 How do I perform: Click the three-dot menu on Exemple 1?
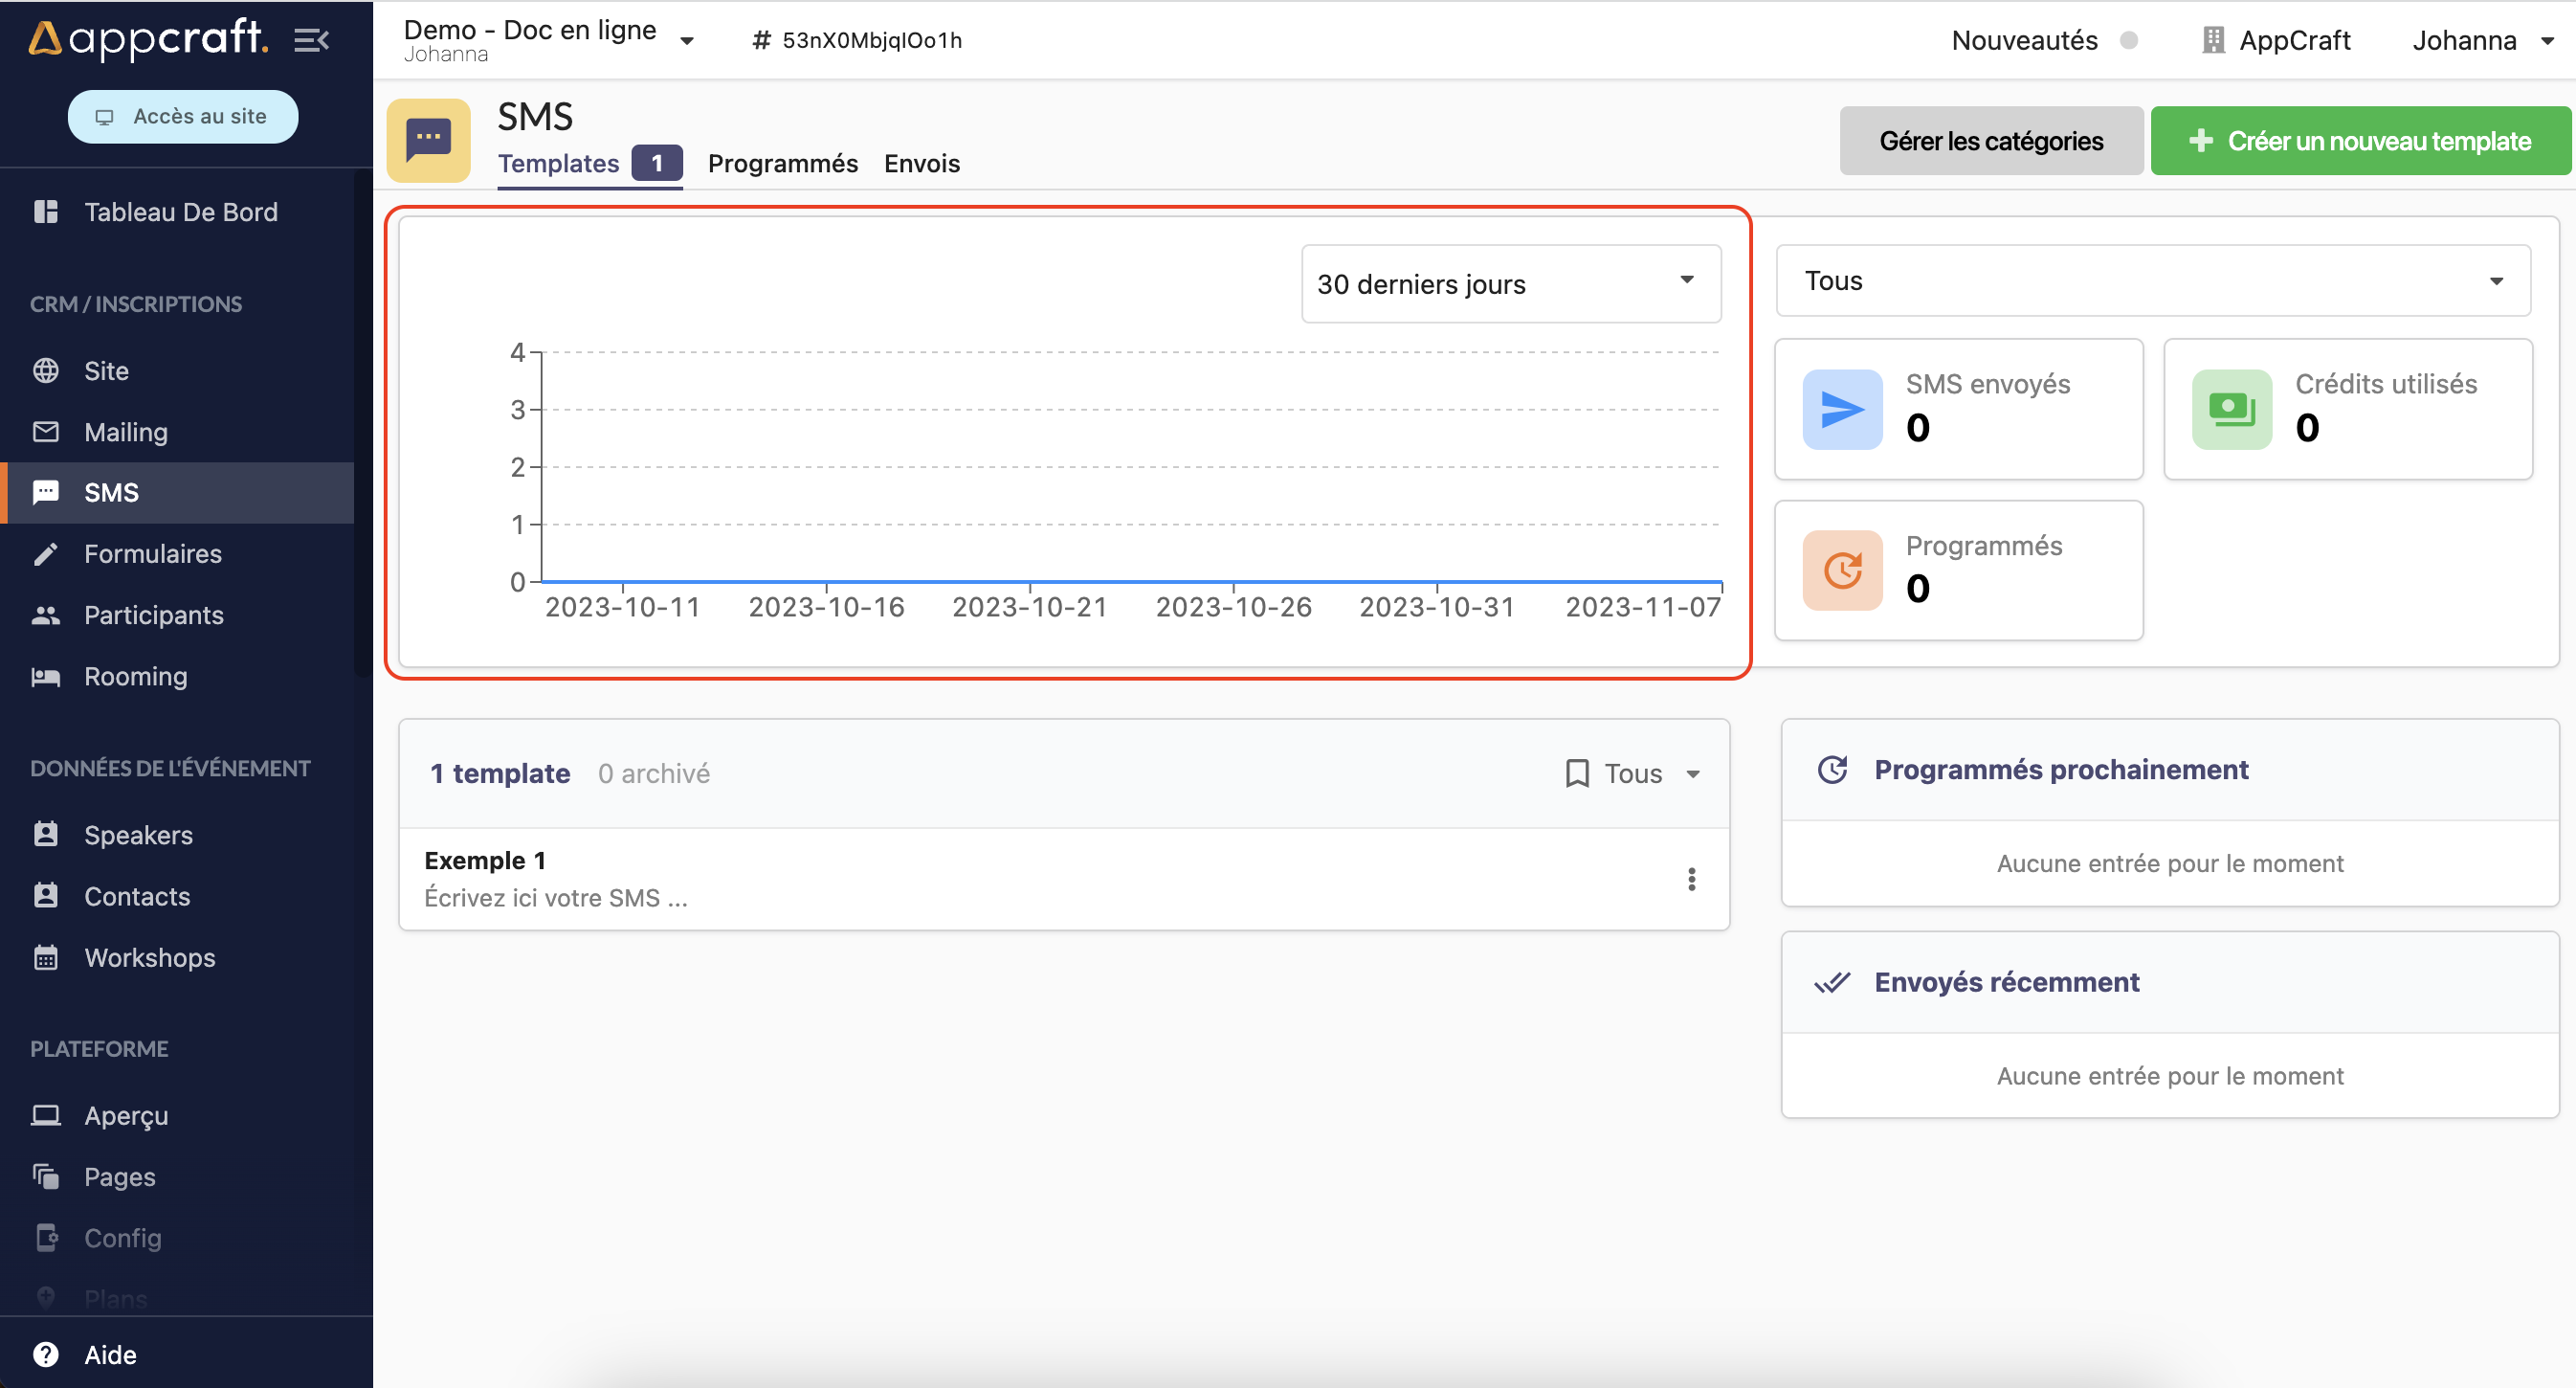point(1691,879)
